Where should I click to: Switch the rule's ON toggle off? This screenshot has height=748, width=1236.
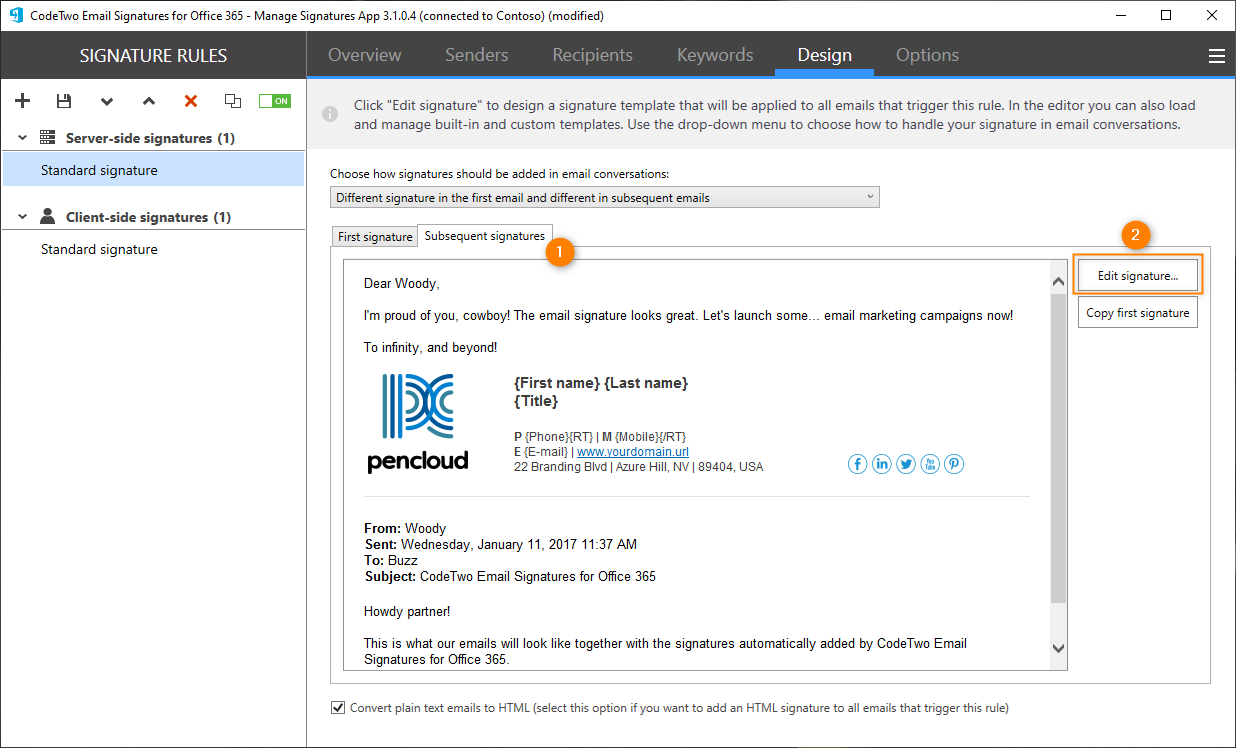point(274,100)
